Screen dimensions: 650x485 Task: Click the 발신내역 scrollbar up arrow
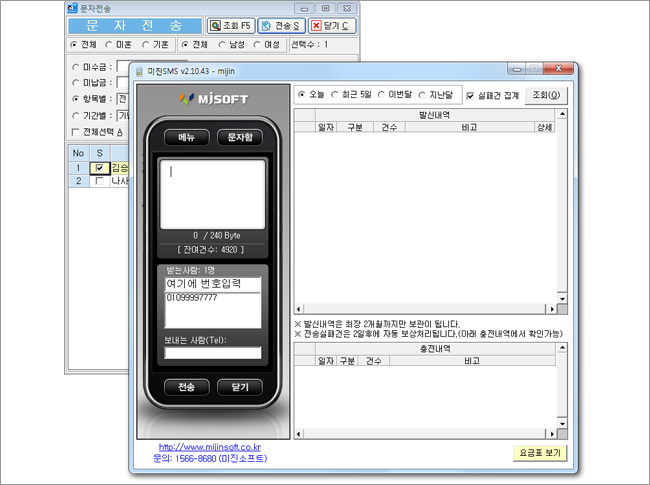[561, 115]
